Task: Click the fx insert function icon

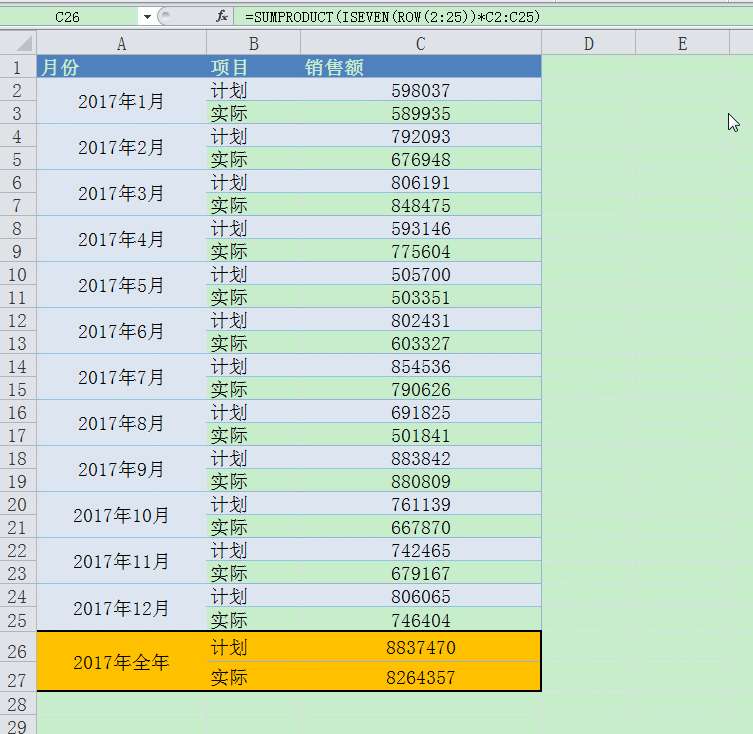Action: (221, 17)
